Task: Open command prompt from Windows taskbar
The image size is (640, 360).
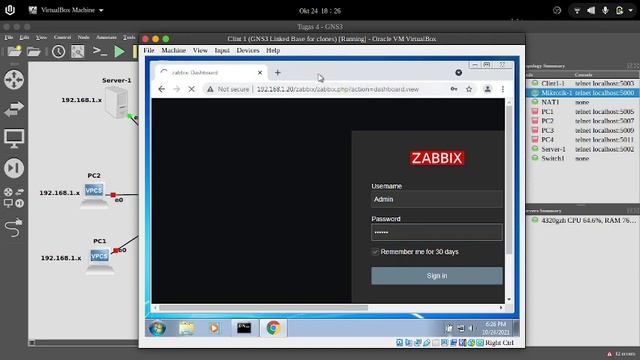Action: 244,328
